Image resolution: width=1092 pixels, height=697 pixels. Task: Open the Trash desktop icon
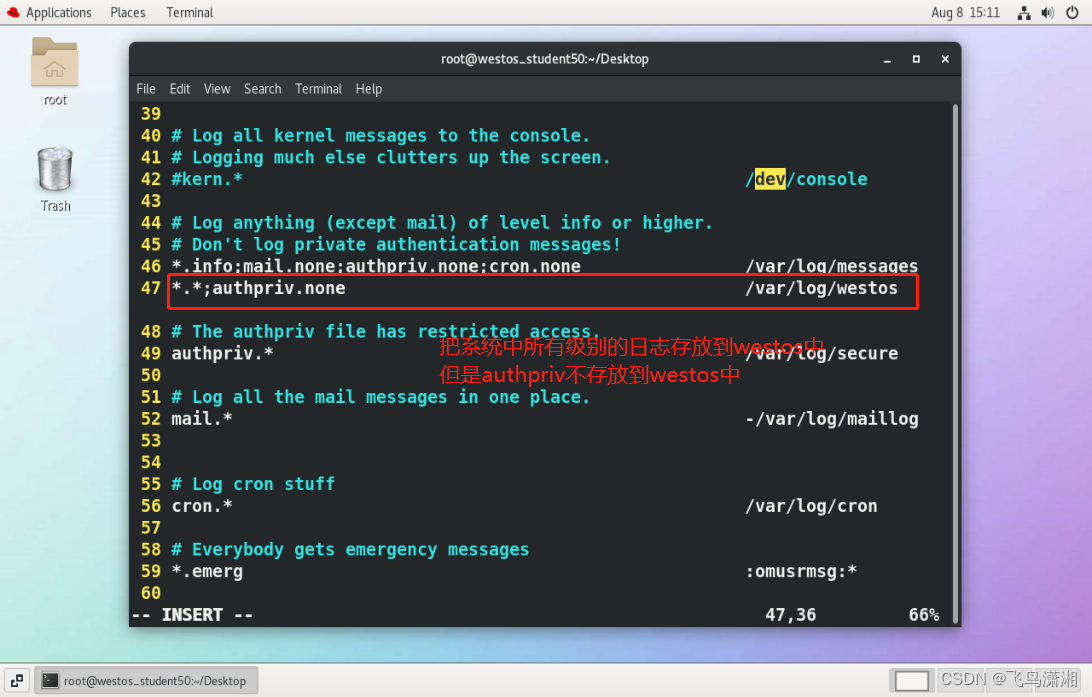coord(54,168)
